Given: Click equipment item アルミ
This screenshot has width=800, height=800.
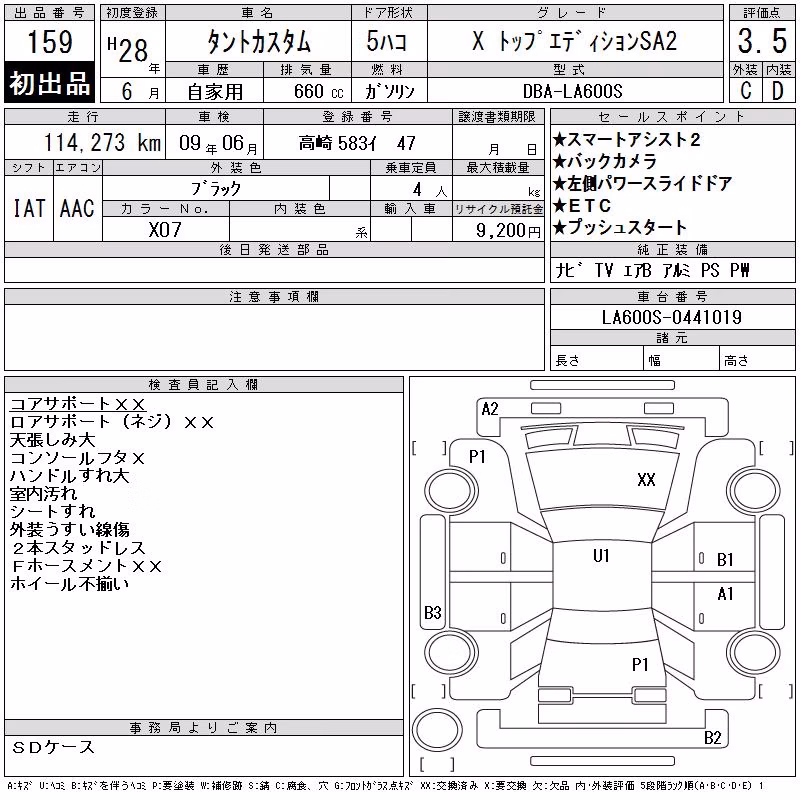Looking at the screenshot, I should pyautogui.click(x=677, y=270).
